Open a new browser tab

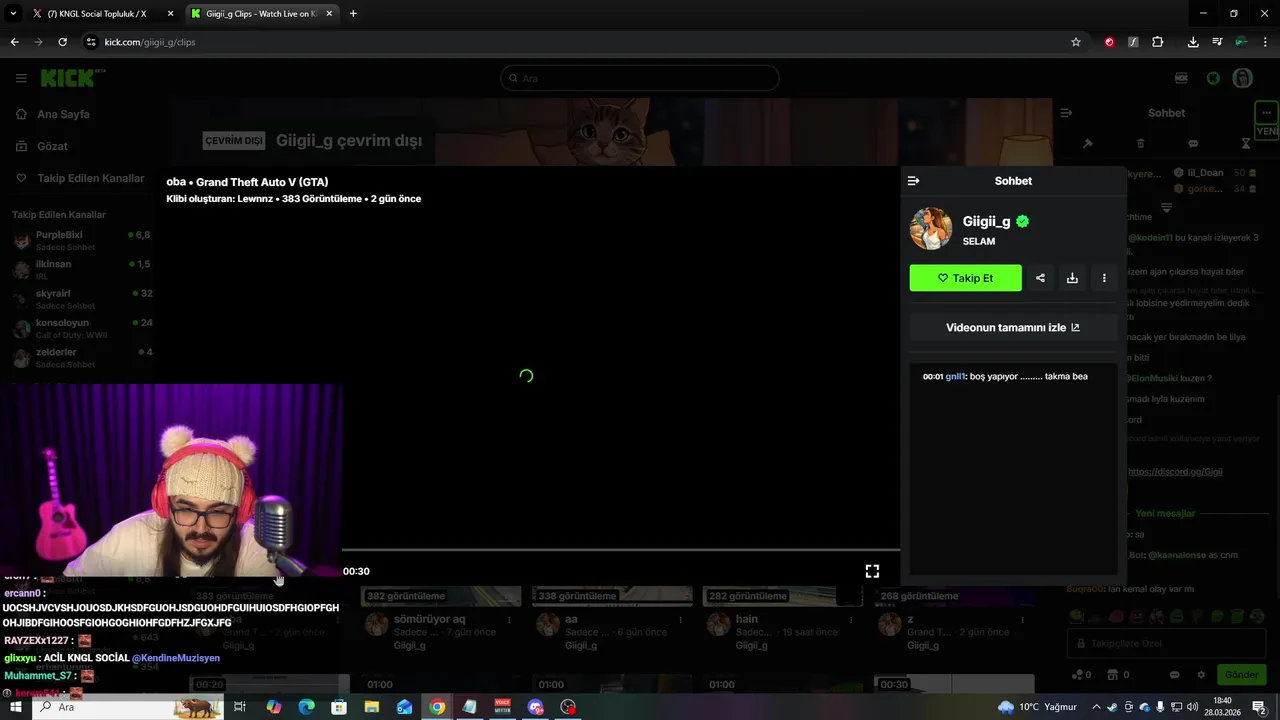pyautogui.click(x=353, y=14)
